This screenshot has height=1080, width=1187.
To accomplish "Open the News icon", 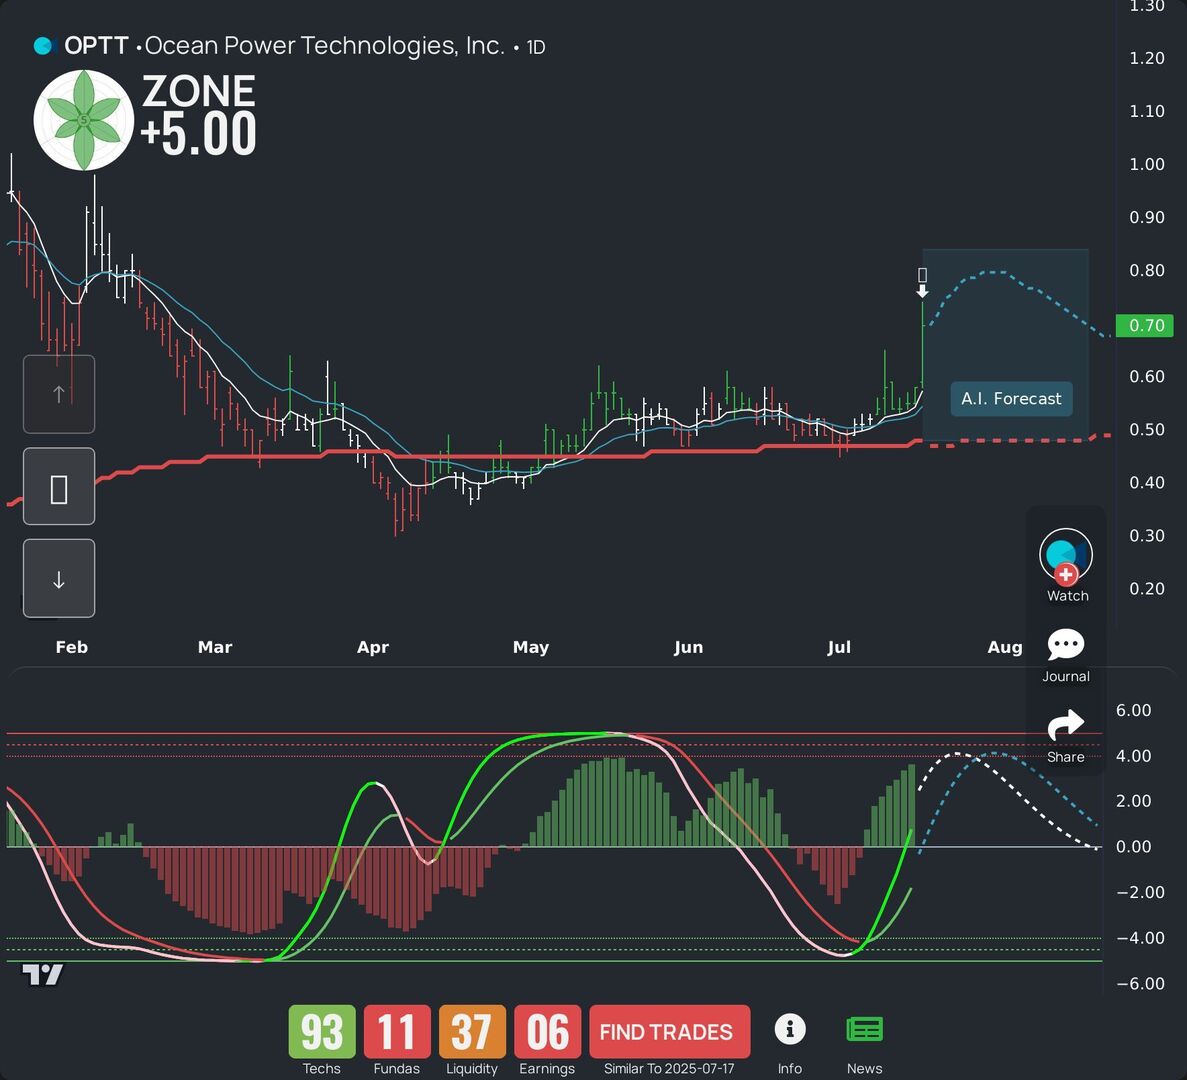I will [x=865, y=1029].
